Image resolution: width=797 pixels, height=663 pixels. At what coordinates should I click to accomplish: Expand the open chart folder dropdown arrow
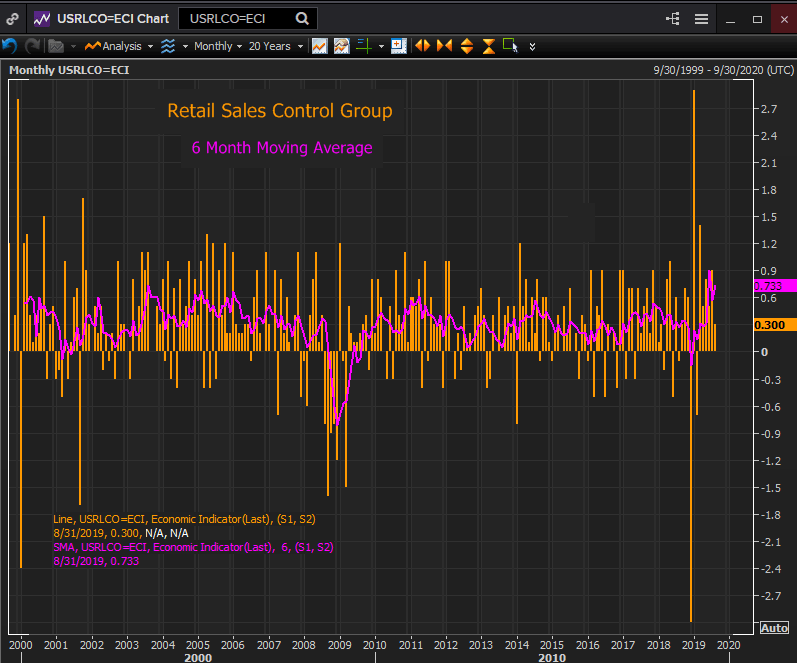pos(73,47)
